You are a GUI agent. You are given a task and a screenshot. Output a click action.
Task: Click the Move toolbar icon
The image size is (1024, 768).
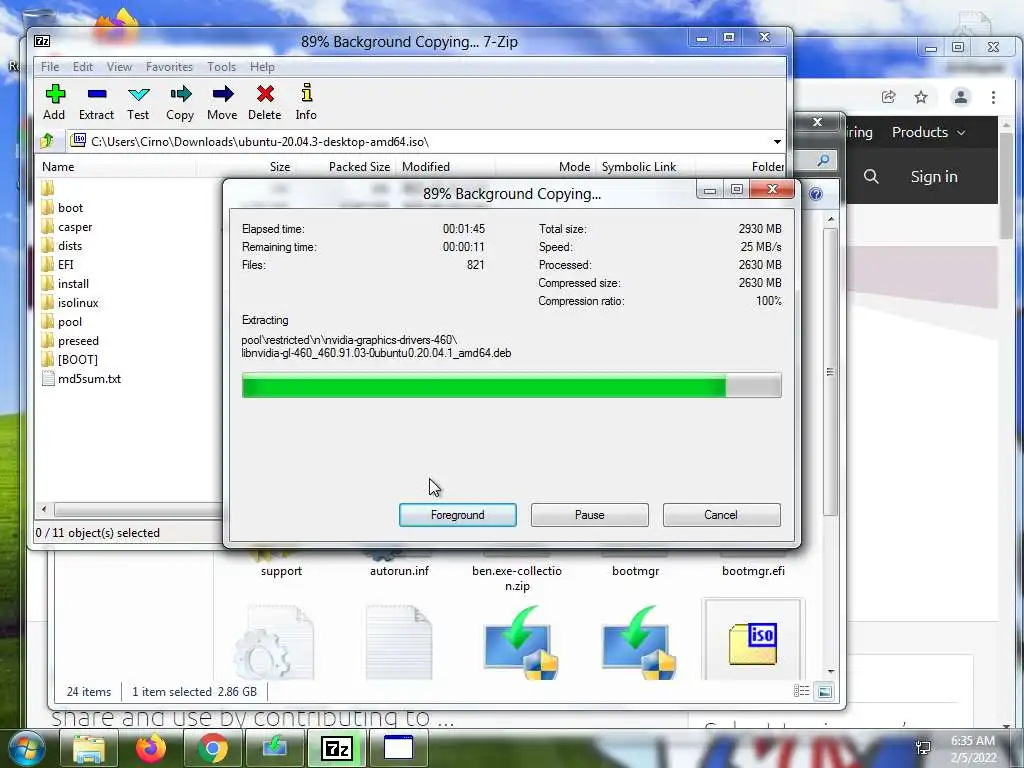[x=222, y=102]
